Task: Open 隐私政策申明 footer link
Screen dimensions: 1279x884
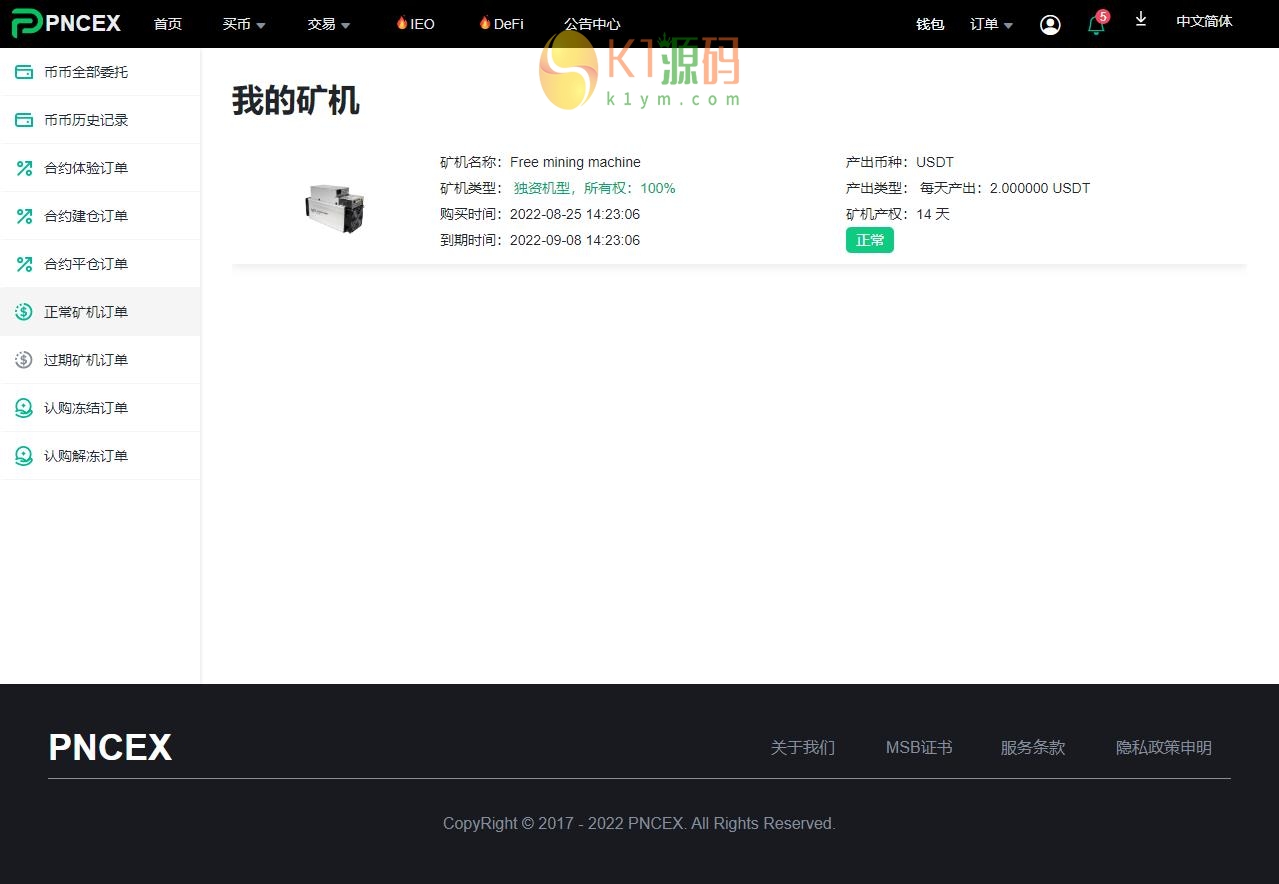Action: click(x=1164, y=747)
